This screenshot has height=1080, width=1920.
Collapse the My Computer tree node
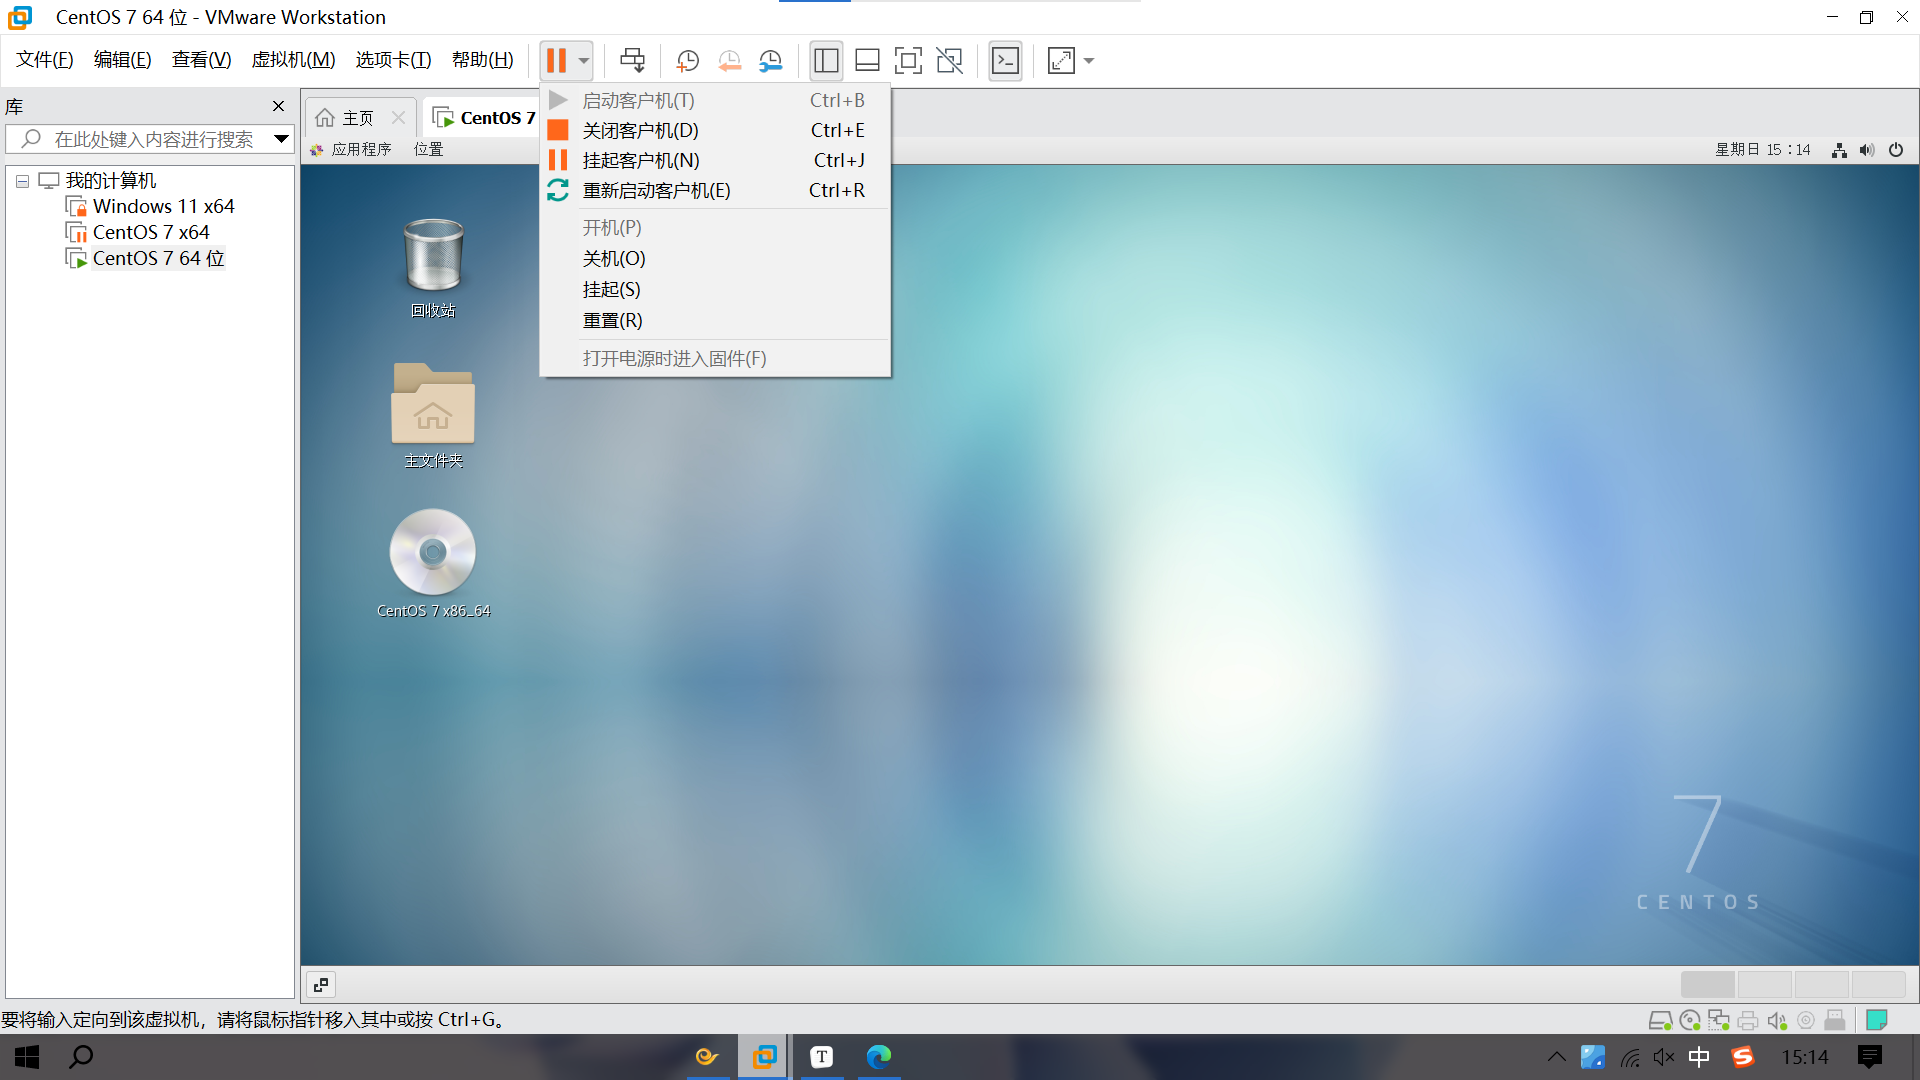pos(22,181)
